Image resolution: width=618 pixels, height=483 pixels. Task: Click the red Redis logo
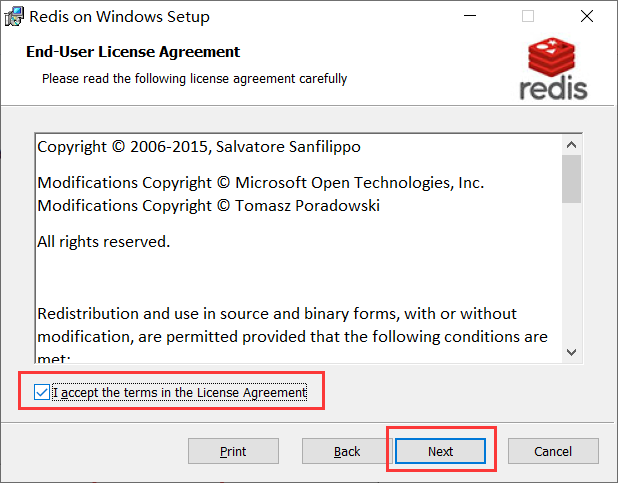554,68
